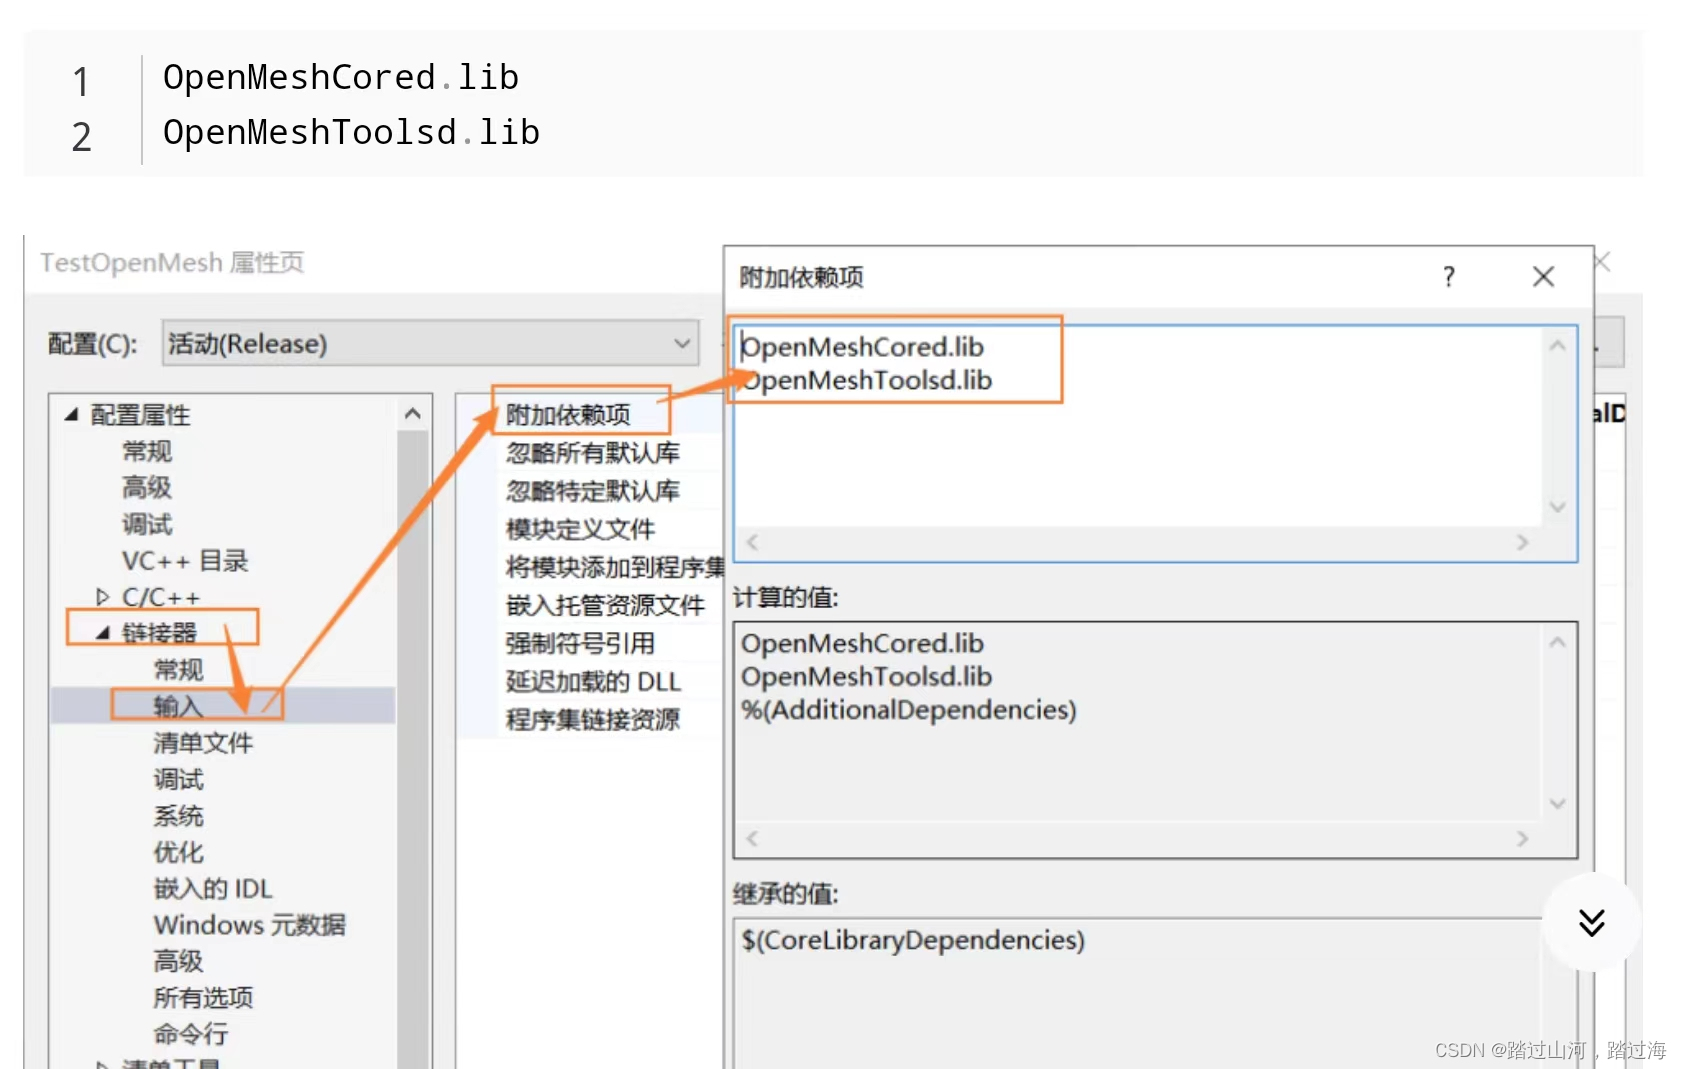Viewport: 1682px width, 1069px height.
Task: Click the up scroll arrow next to 计算的值 box
Action: tap(1557, 643)
